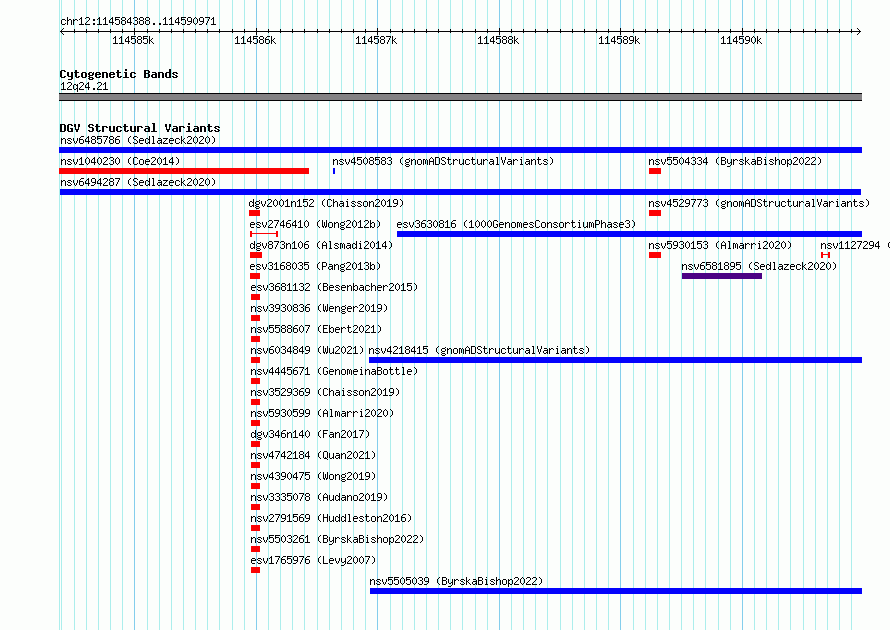Screen dimensions: 890x630
Task: Click the 114590k ruler tick label
Action: 741,40
